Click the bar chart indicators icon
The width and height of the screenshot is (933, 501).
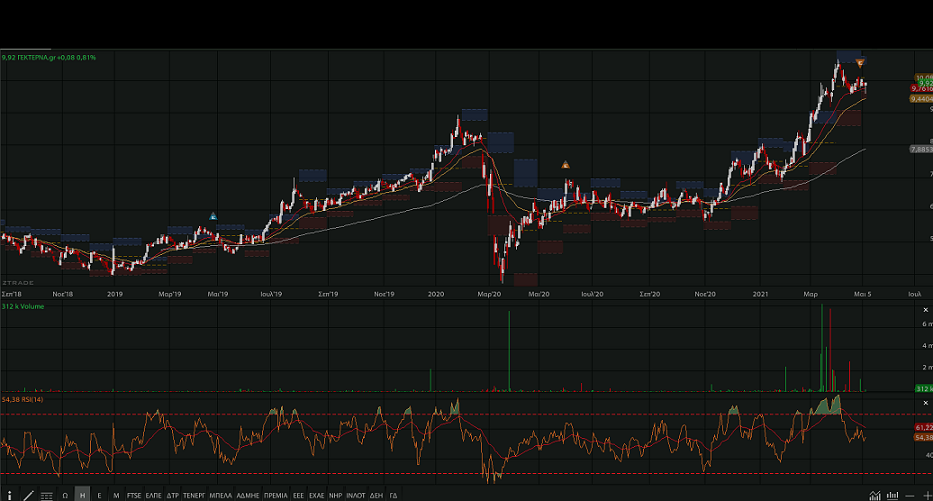coord(891,495)
